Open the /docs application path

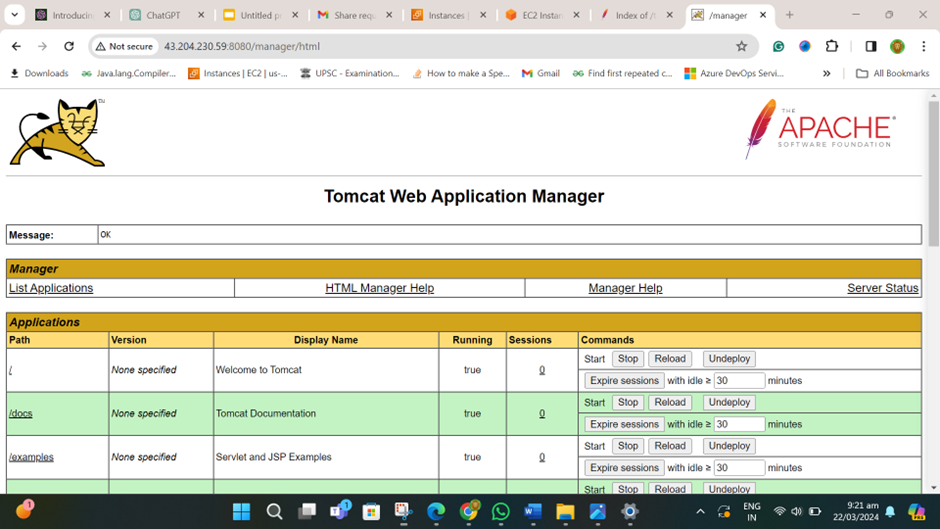click(x=20, y=413)
